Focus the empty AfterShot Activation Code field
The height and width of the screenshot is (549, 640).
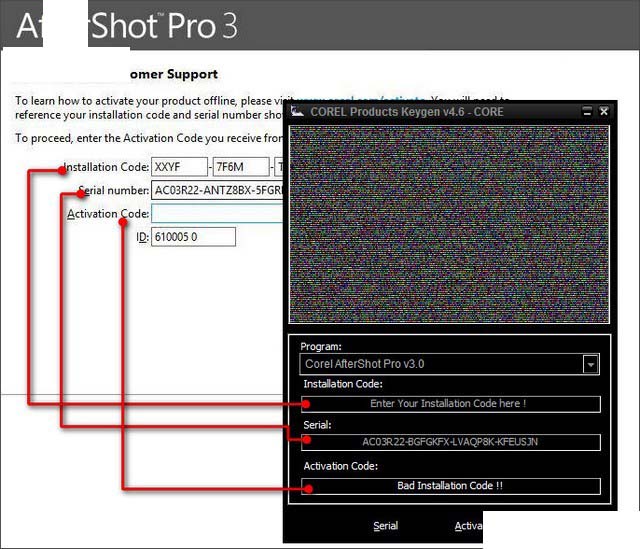217,213
